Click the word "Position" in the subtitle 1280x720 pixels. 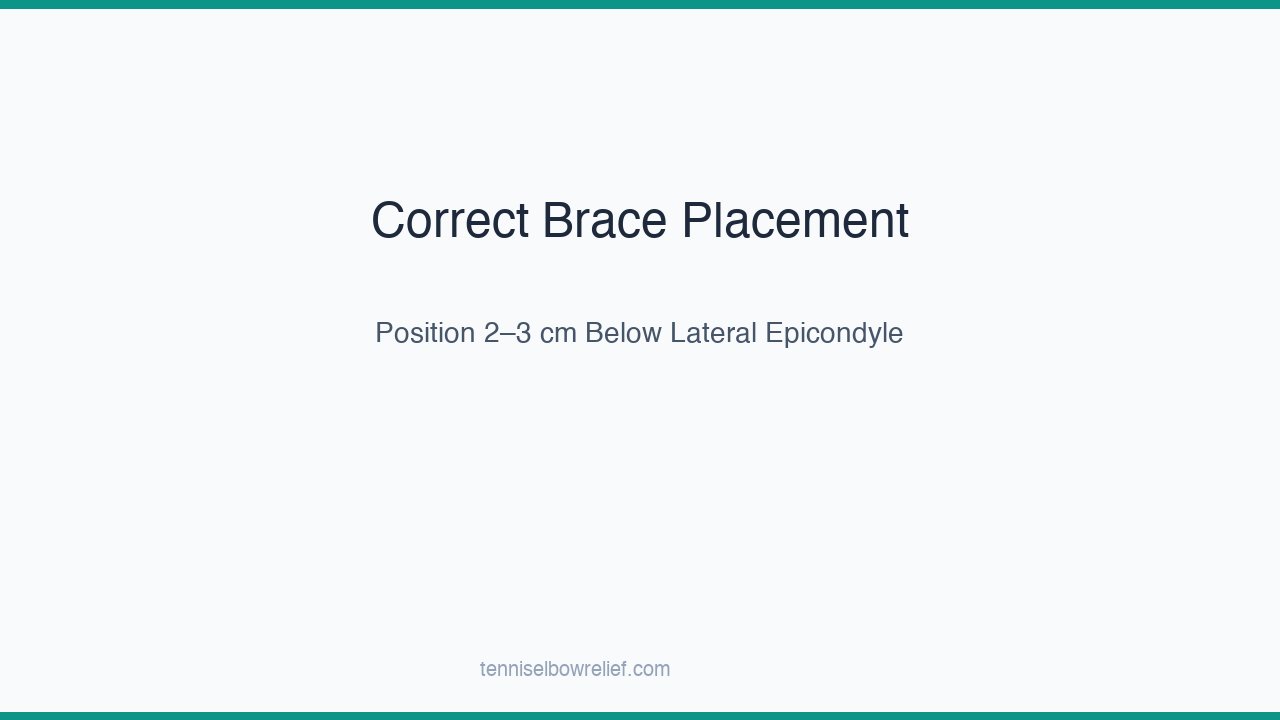[425, 333]
